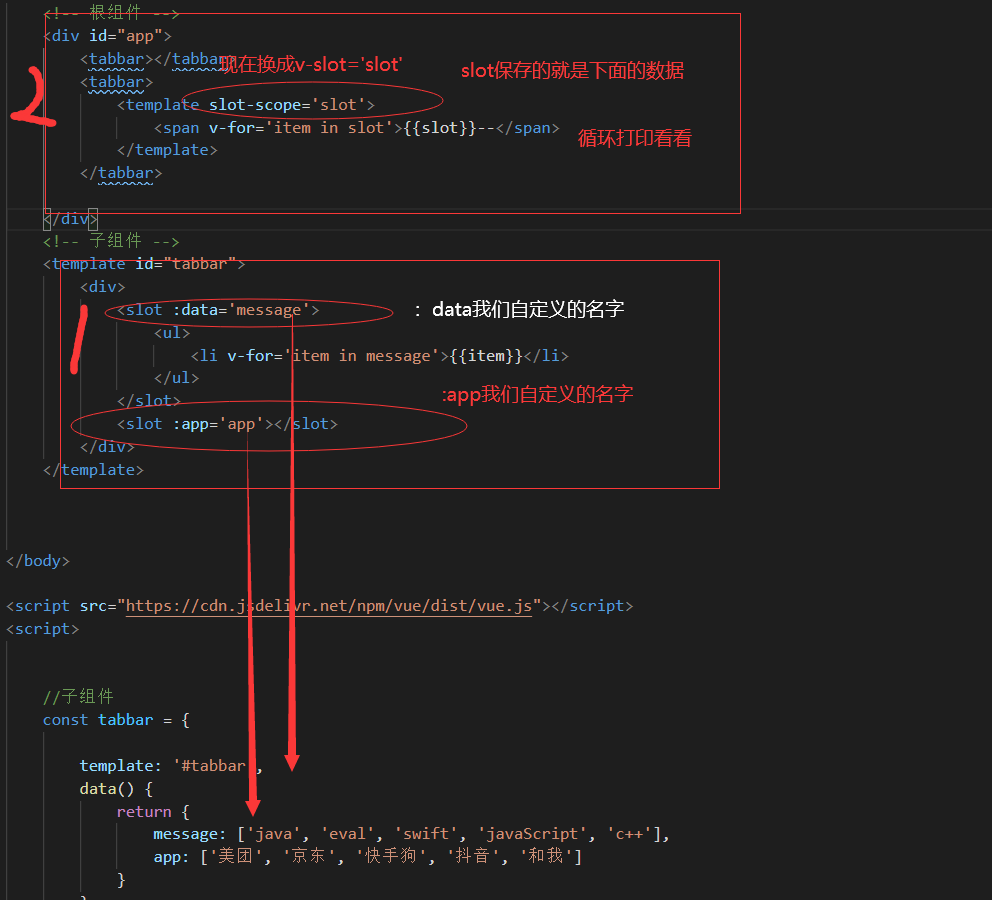Click the <div> tag inside template tabbar
The image size is (992, 900).
103,287
